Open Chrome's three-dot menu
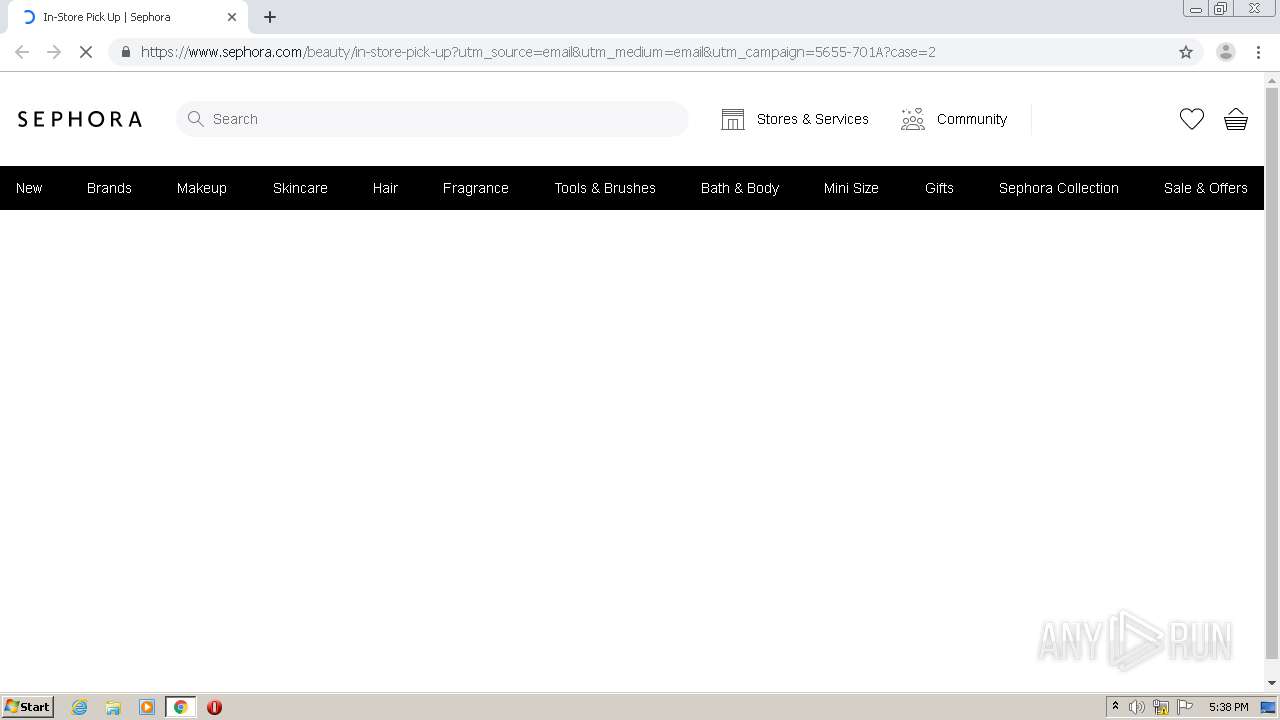 click(x=1258, y=52)
